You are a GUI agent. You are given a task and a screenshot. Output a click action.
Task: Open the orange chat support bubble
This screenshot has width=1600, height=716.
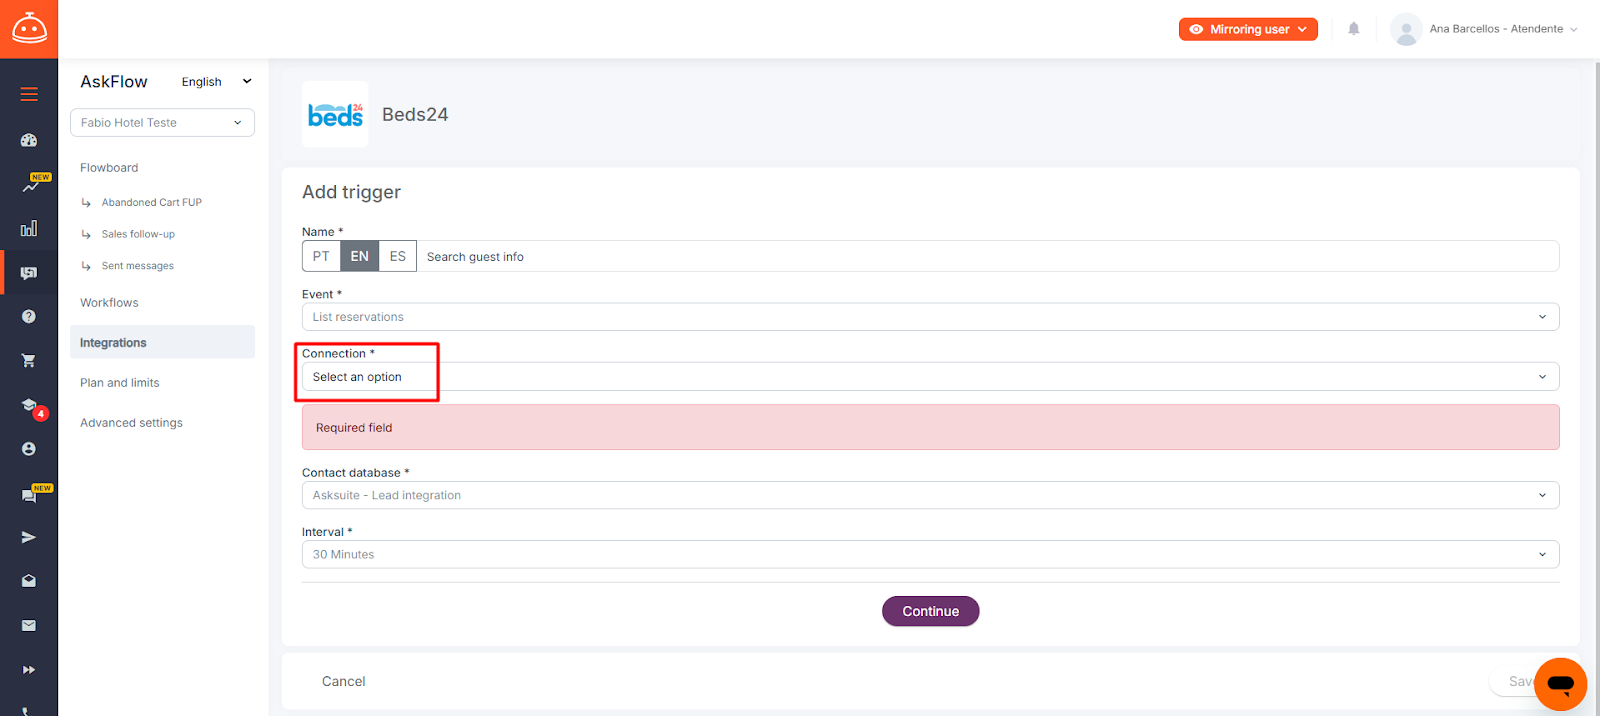click(x=1559, y=684)
